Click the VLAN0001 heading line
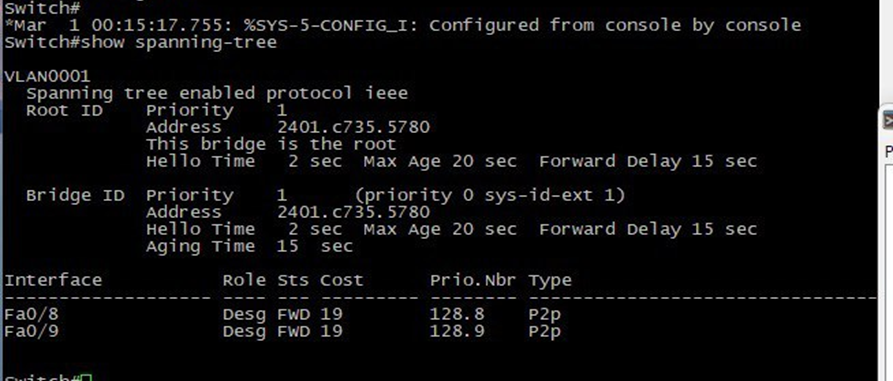 [x=47, y=76]
